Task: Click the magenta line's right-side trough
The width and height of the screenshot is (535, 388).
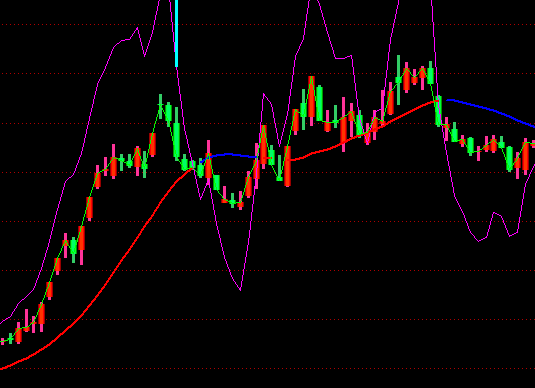Action: (479, 241)
